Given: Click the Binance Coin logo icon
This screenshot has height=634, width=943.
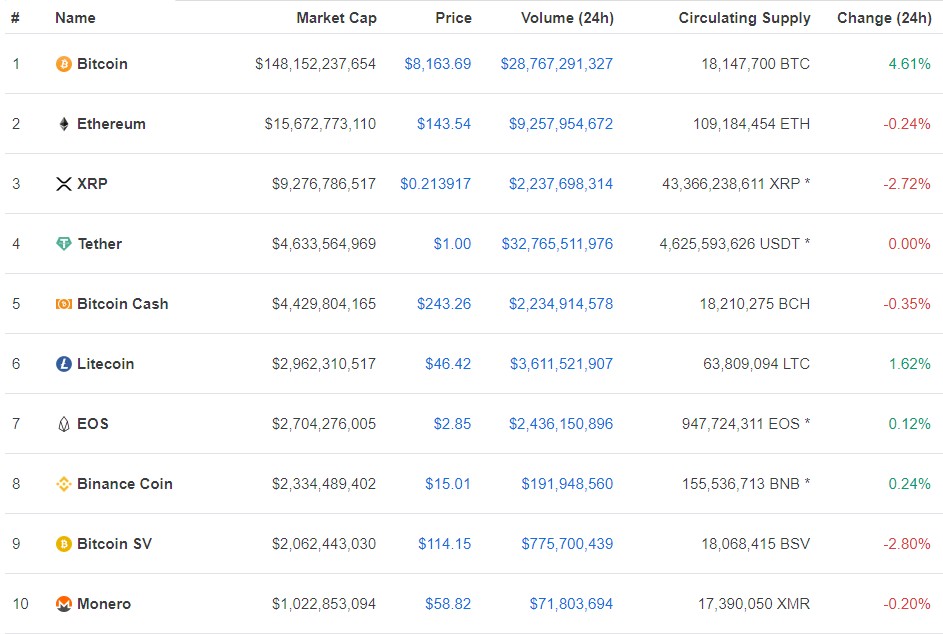Looking at the screenshot, I should [x=64, y=484].
